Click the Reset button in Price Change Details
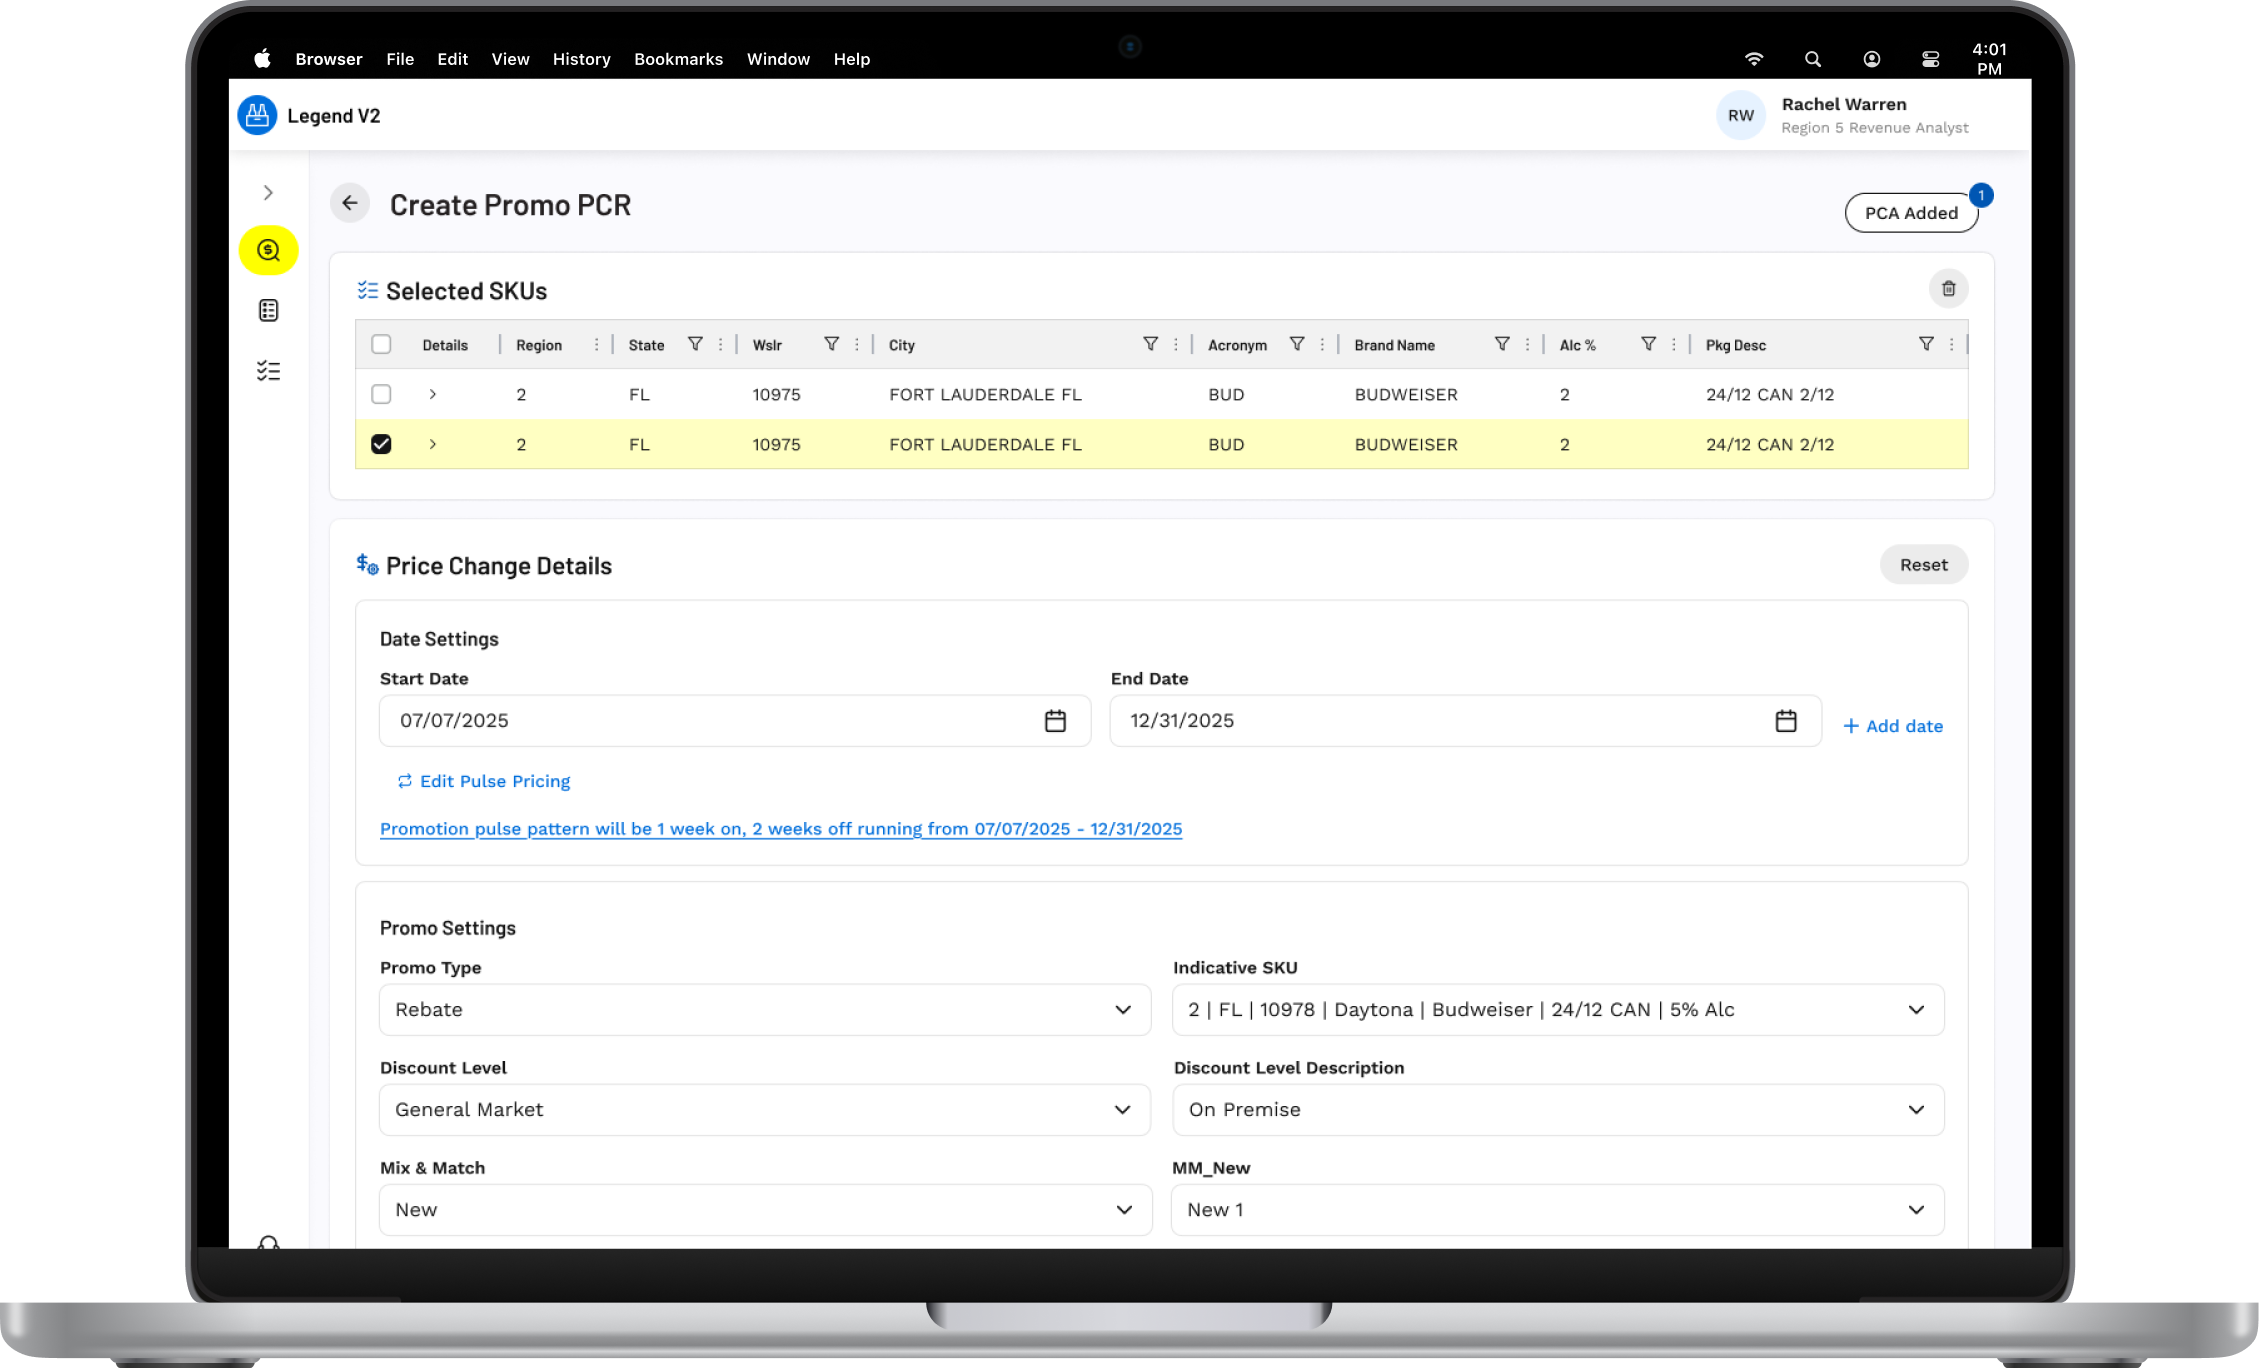2259x1368 pixels. coord(1923,564)
